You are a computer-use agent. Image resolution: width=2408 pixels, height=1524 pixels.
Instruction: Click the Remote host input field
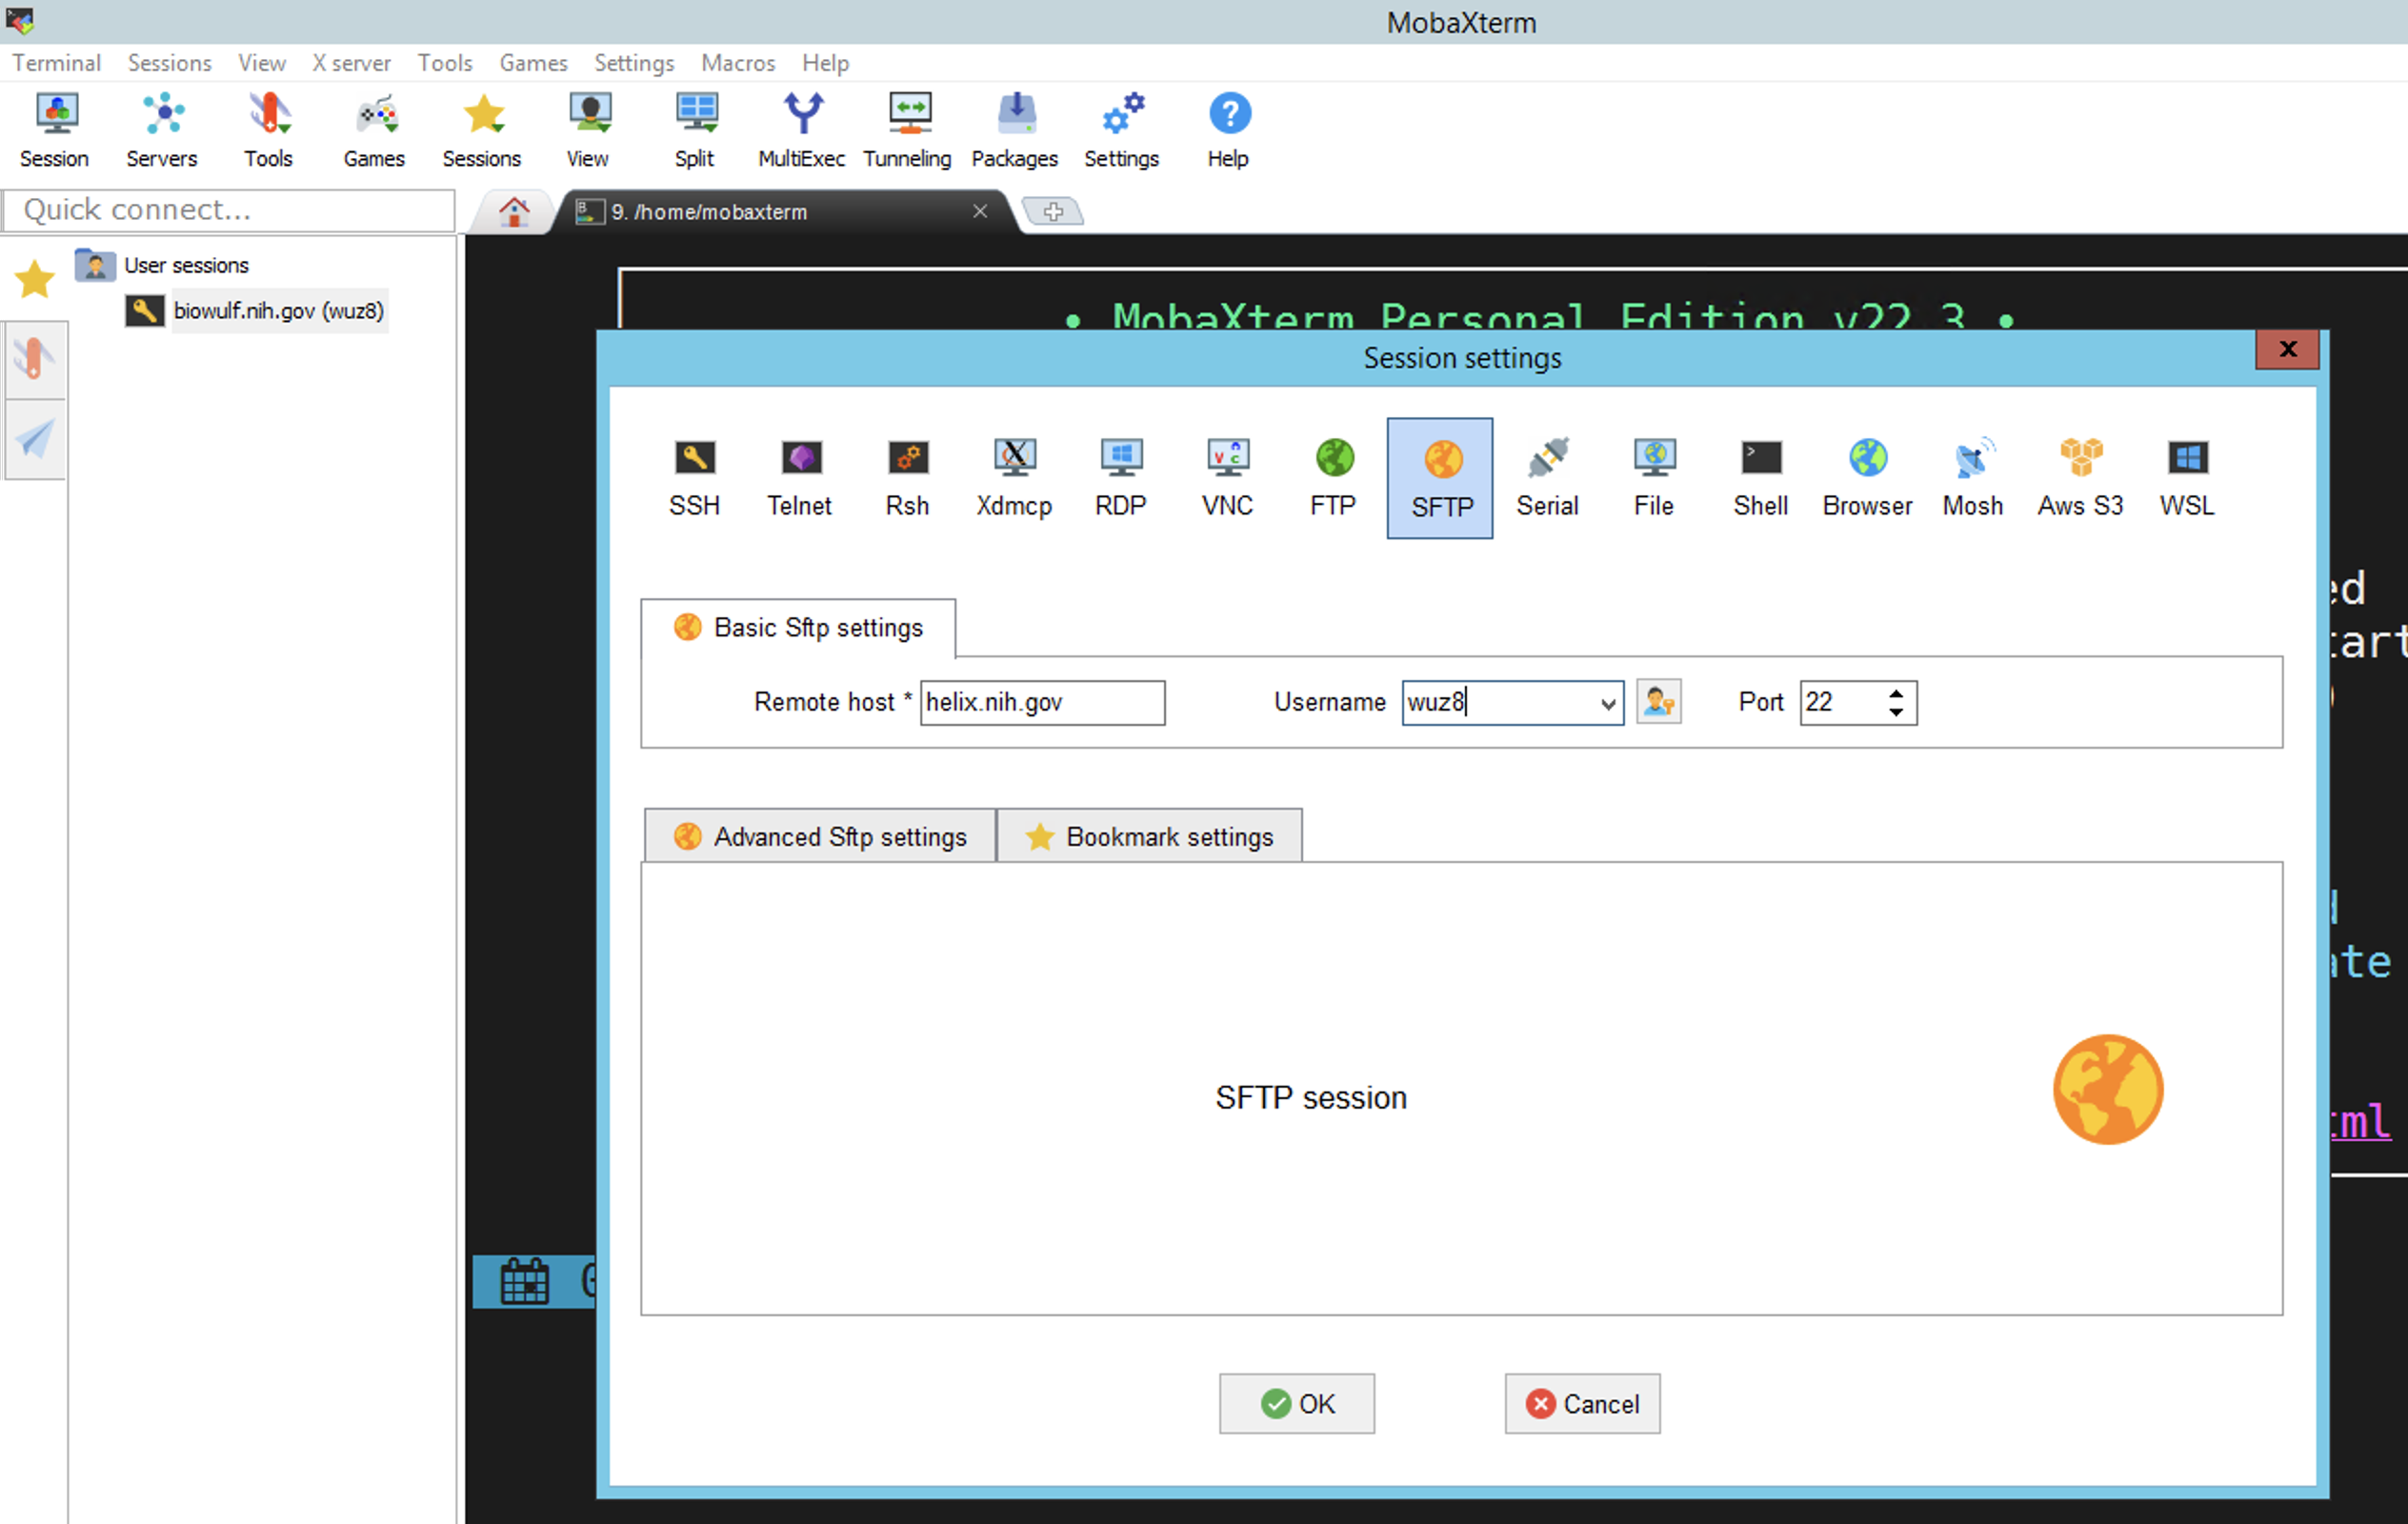tap(1041, 702)
